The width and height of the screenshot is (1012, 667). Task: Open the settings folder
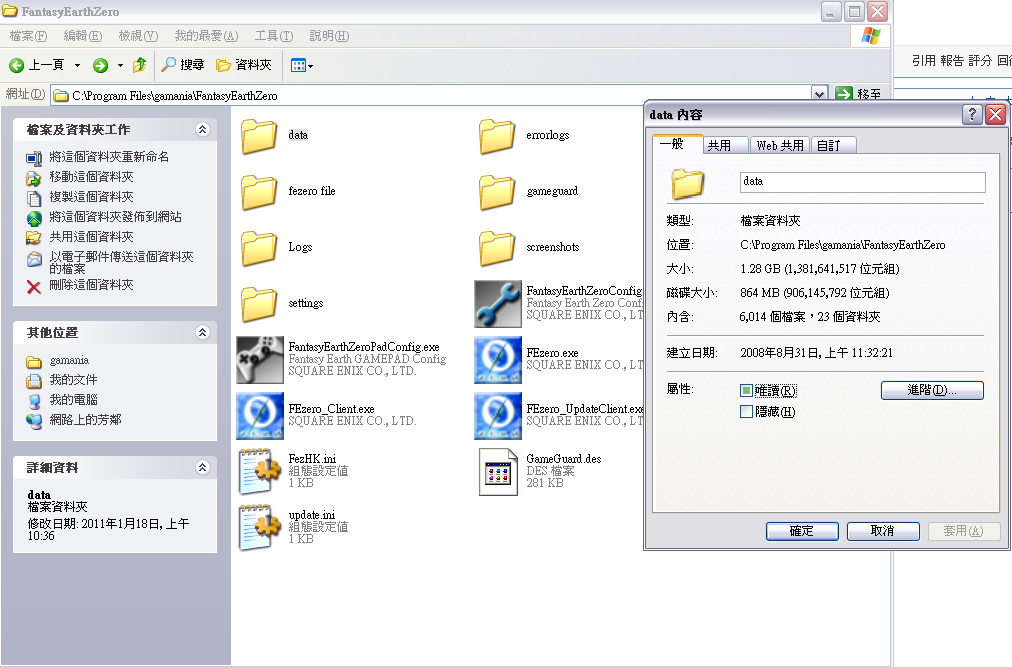coord(259,304)
